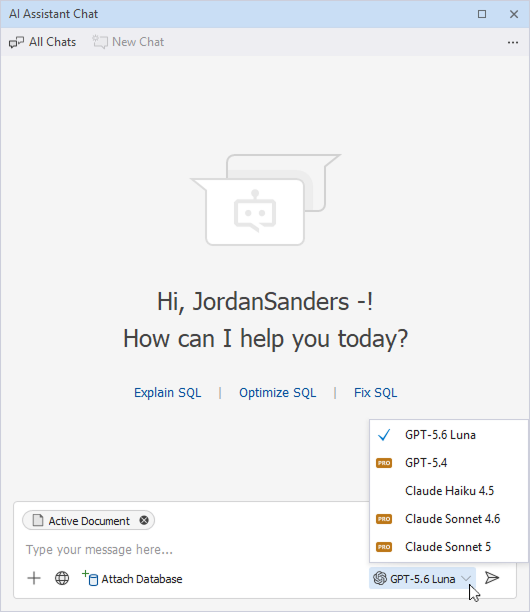Click the model selector chevron arrow
The height and width of the screenshot is (612, 530).
tap(466, 578)
